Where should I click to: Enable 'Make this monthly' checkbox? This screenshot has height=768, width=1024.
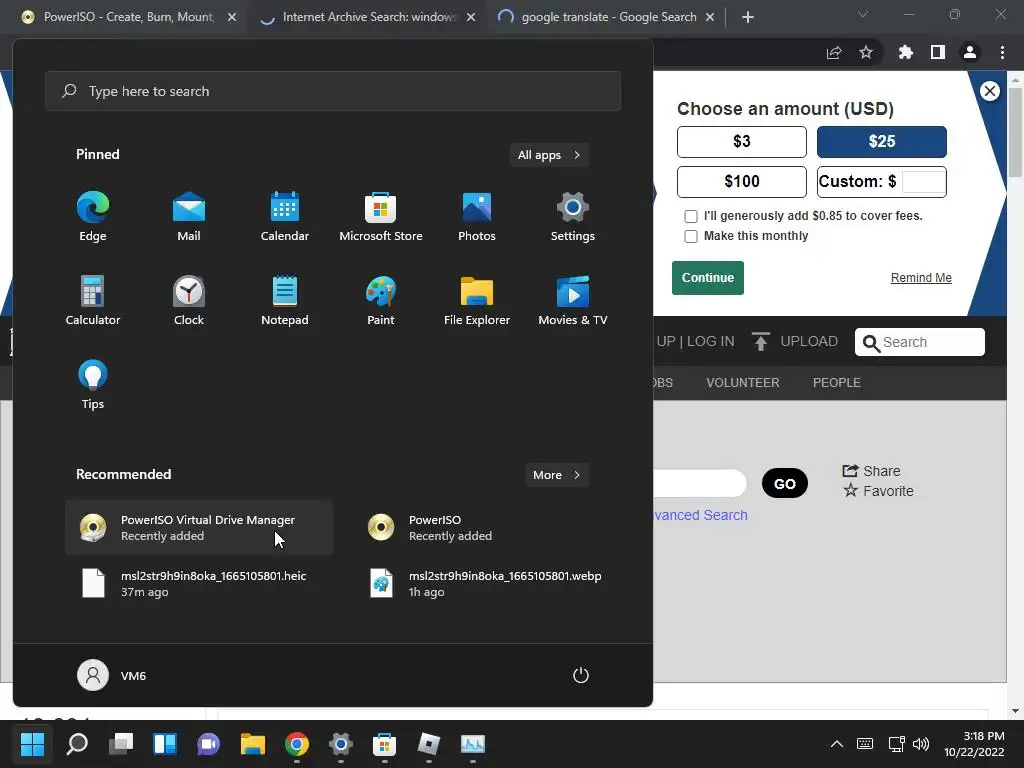click(690, 236)
